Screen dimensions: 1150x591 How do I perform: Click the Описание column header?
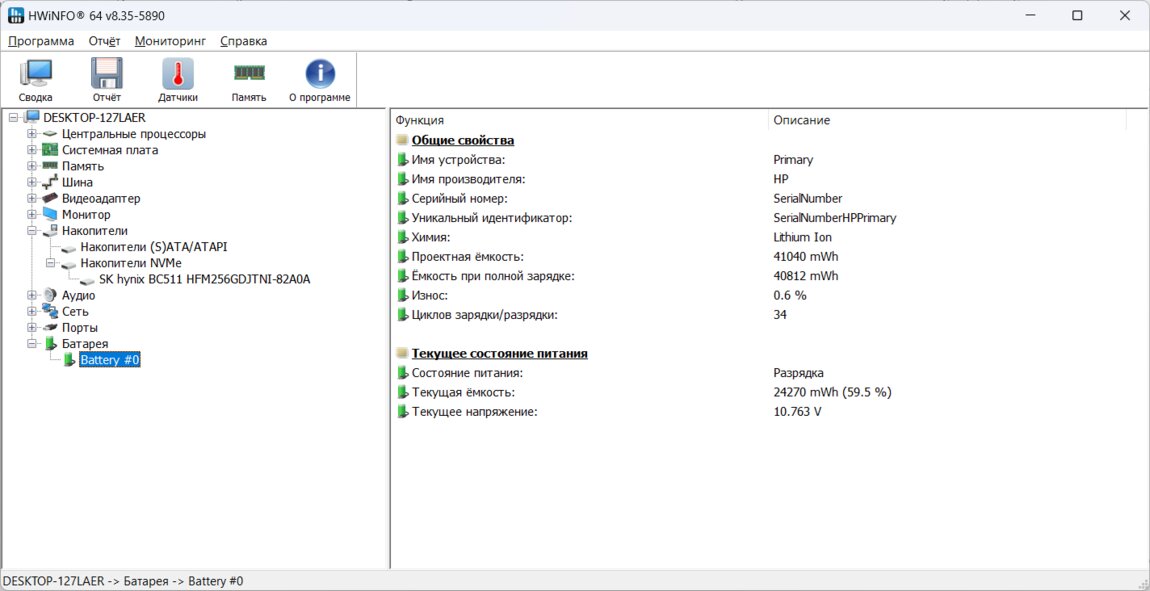tap(801, 120)
